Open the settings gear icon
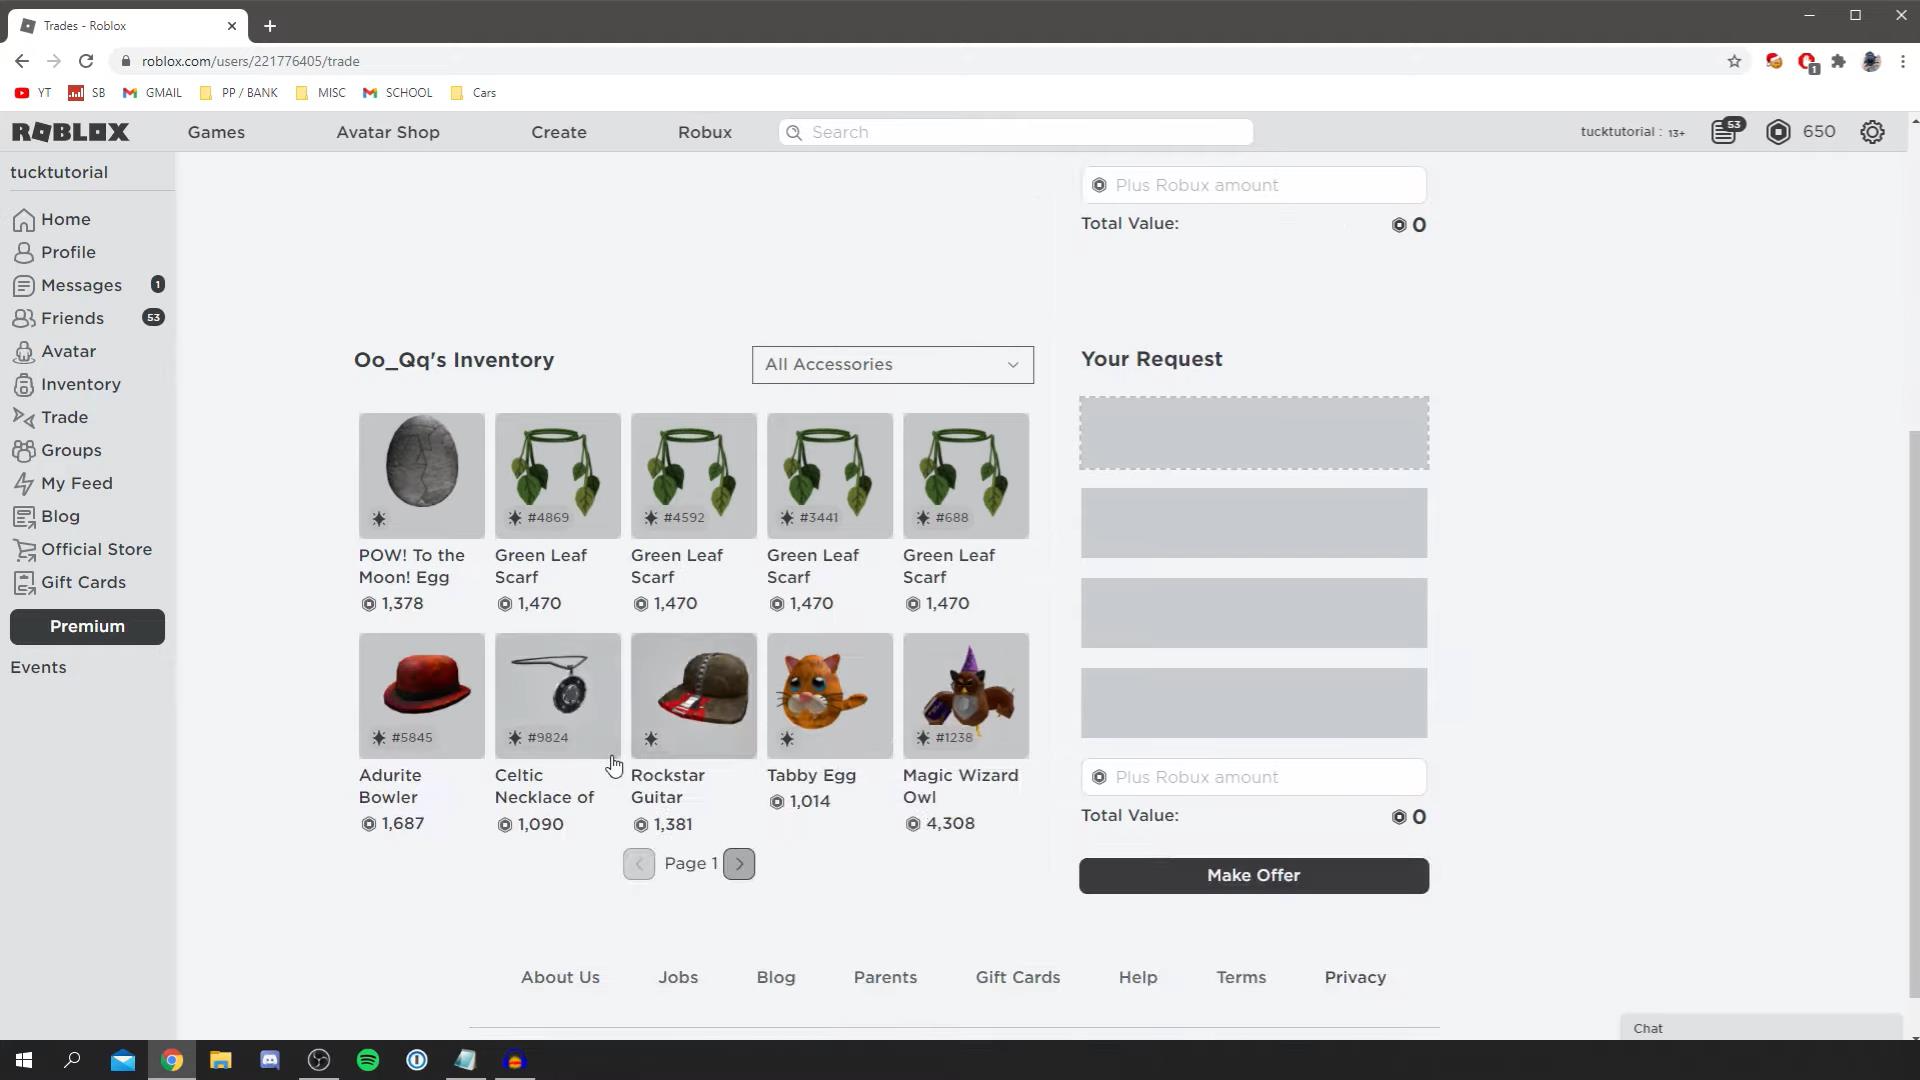Viewport: 1920px width, 1080px height. pyautogui.click(x=1872, y=132)
